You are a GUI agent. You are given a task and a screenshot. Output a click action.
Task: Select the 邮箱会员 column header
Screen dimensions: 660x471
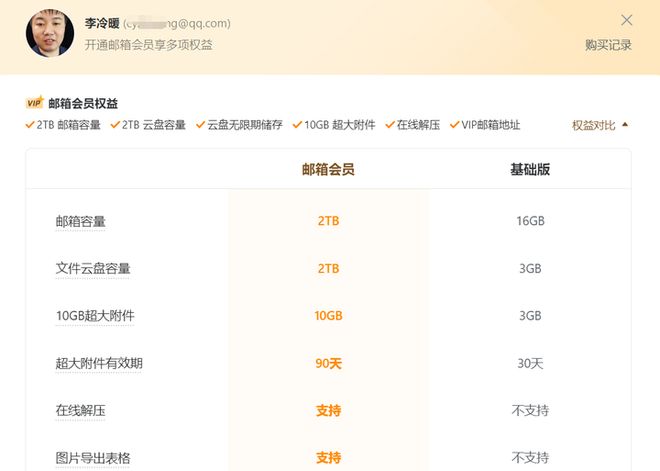pyautogui.click(x=328, y=170)
